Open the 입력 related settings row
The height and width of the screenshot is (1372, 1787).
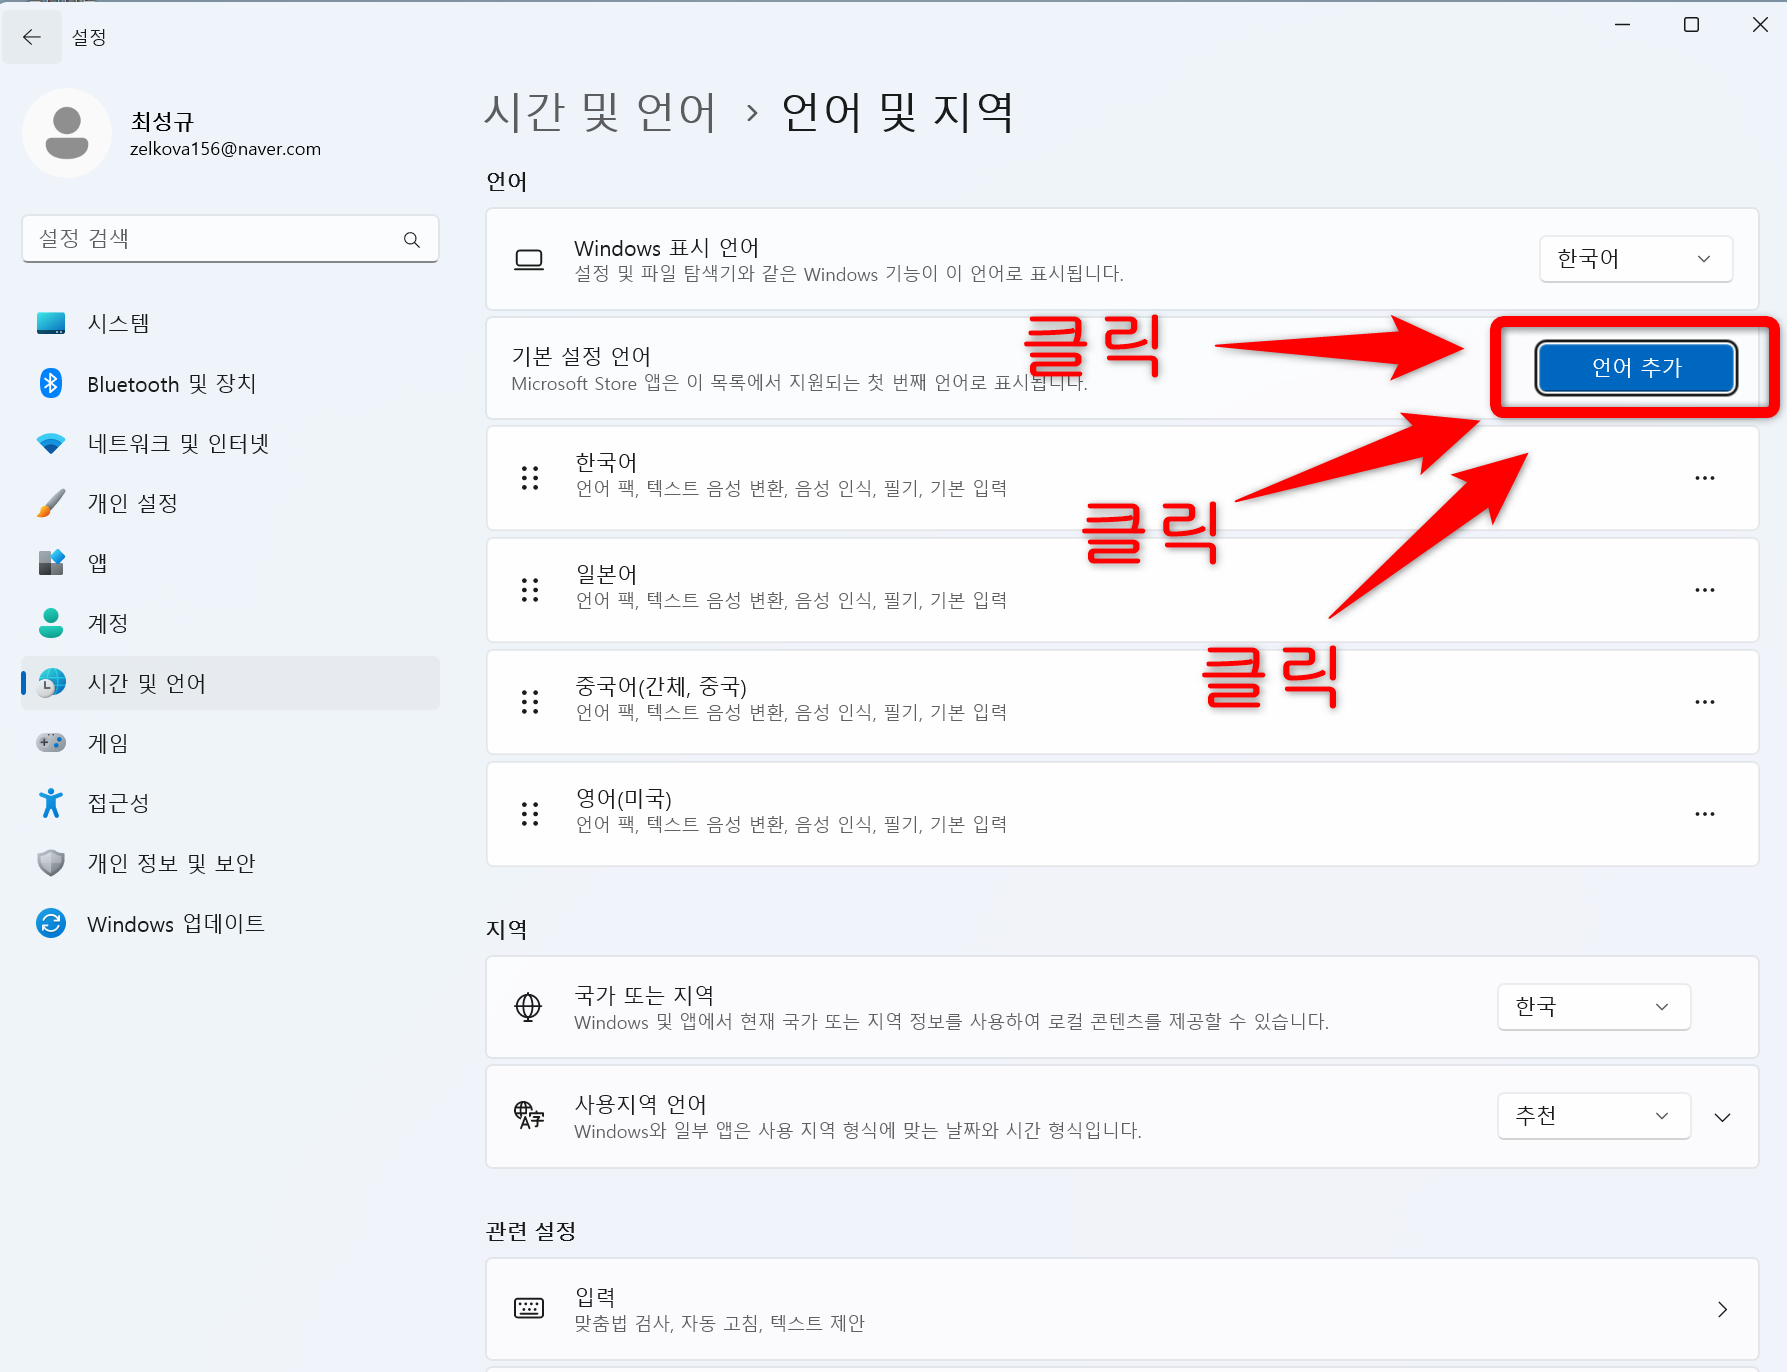pos(1122,1309)
